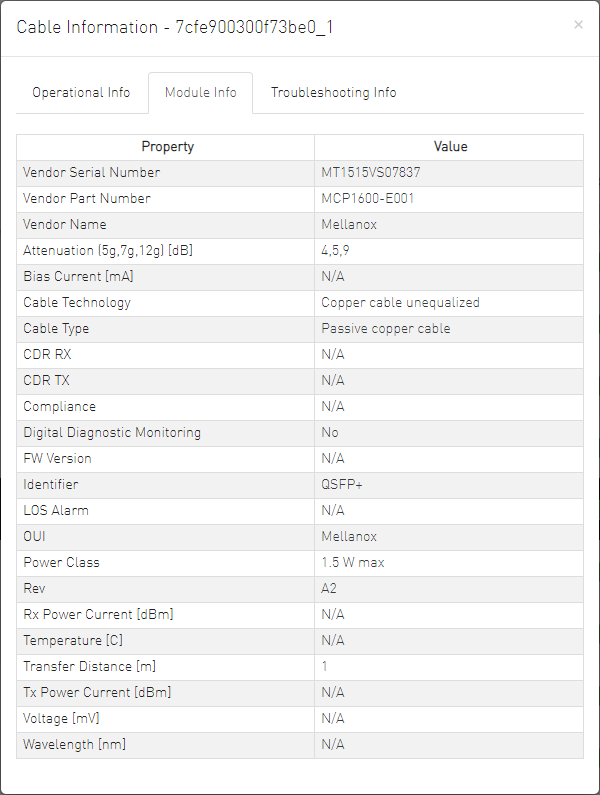Click the MCP1600-E001 part number cell
This screenshot has height=795, width=600.
[x=368, y=199]
